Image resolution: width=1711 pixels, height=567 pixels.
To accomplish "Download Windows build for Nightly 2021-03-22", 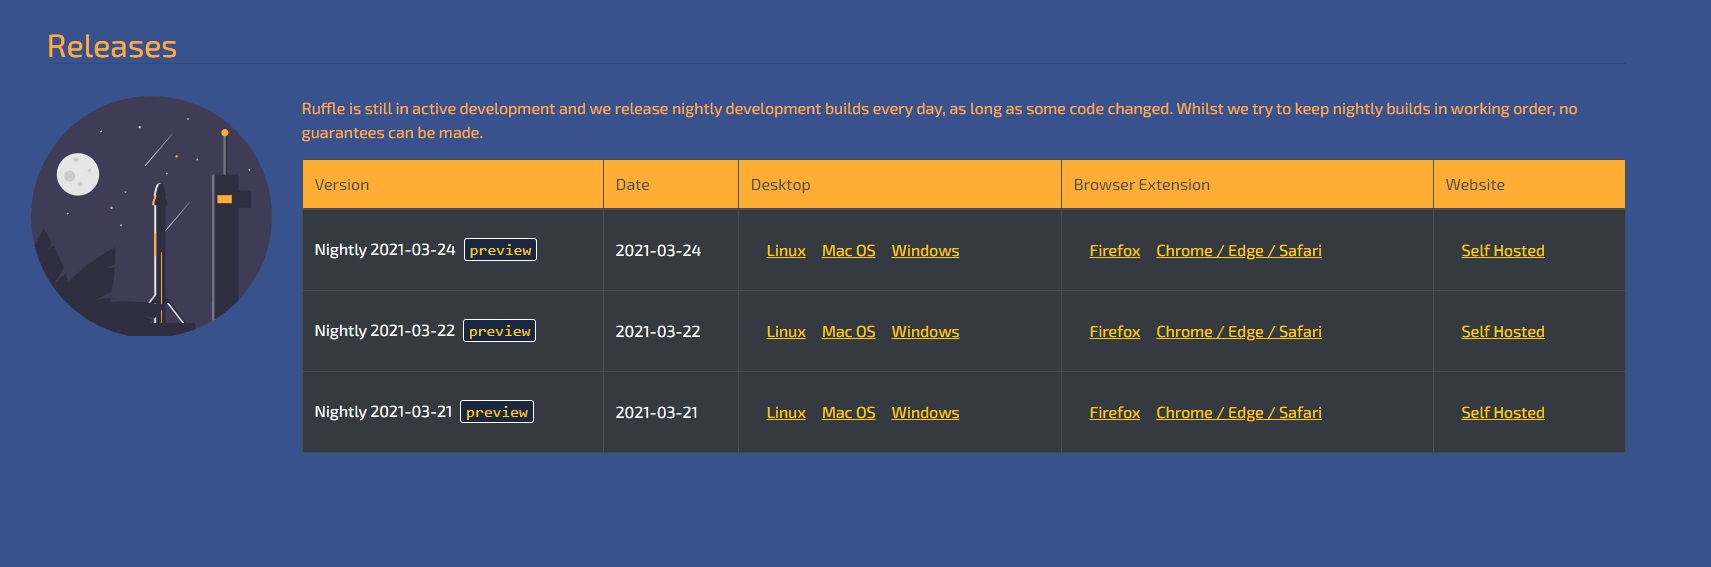I will [x=925, y=332].
